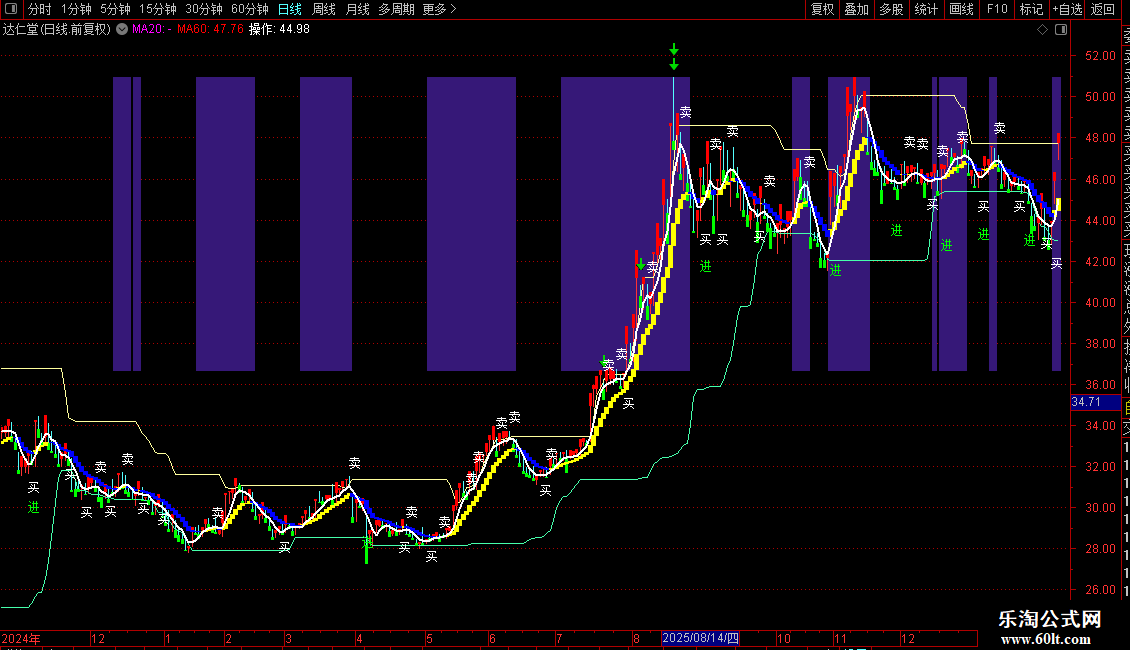Click the MA60: 47.76 indicator value
The image size is (1130, 650).
click(x=210, y=30)
